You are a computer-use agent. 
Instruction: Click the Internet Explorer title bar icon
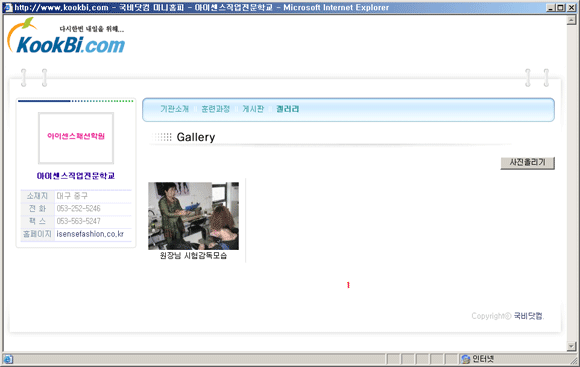coord(8,7)
